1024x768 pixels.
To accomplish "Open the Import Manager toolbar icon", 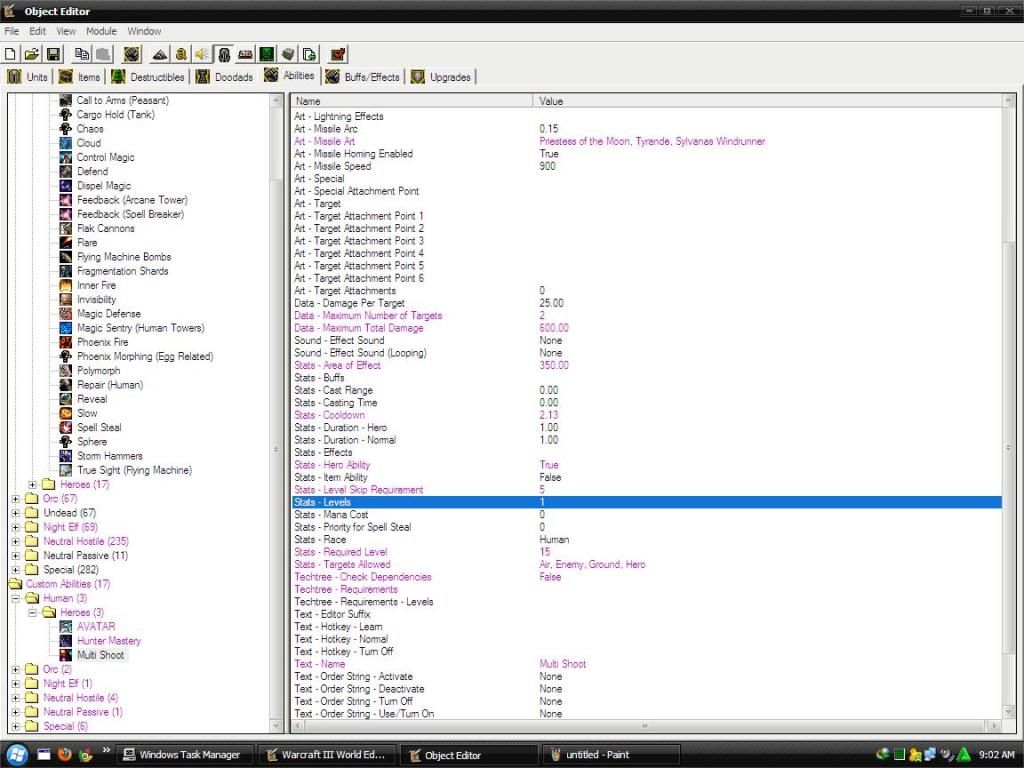I will [x=310, y=54].
